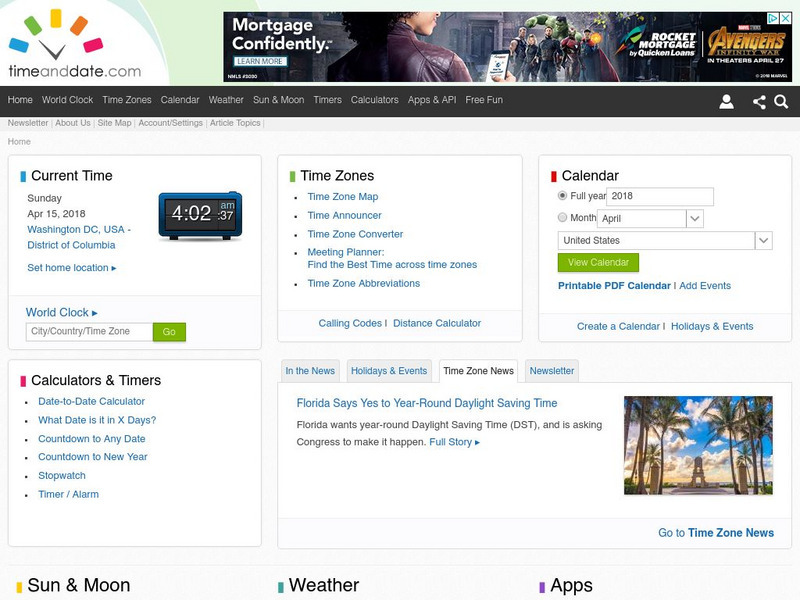Screen dimensions: 800x600
Task: Open the Time Zone Converter link
Action: pyautogui.click(x=355, y=234)
